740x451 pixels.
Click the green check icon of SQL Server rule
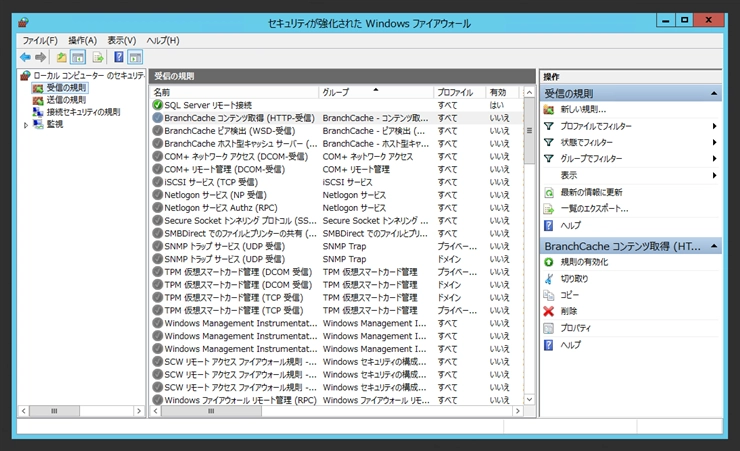coord(158,105)
